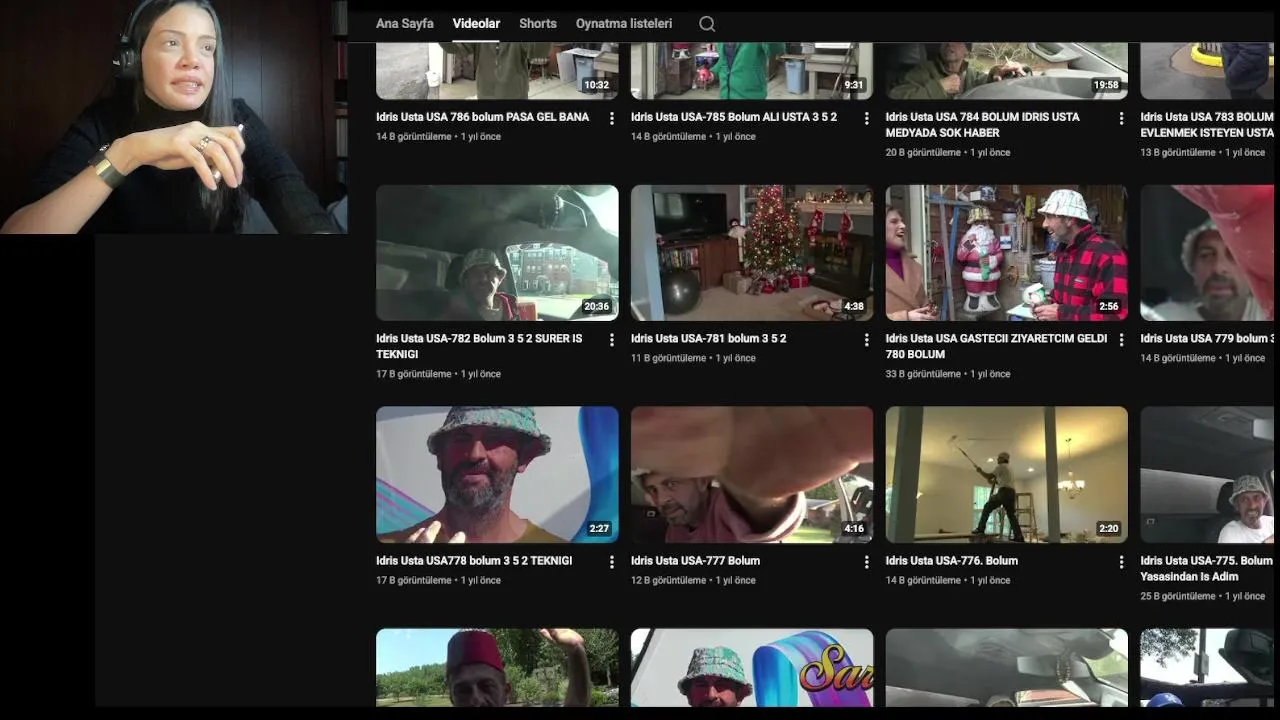Play the 2:27 bucket hat closeup thumbnail

(x=497, y=475)
